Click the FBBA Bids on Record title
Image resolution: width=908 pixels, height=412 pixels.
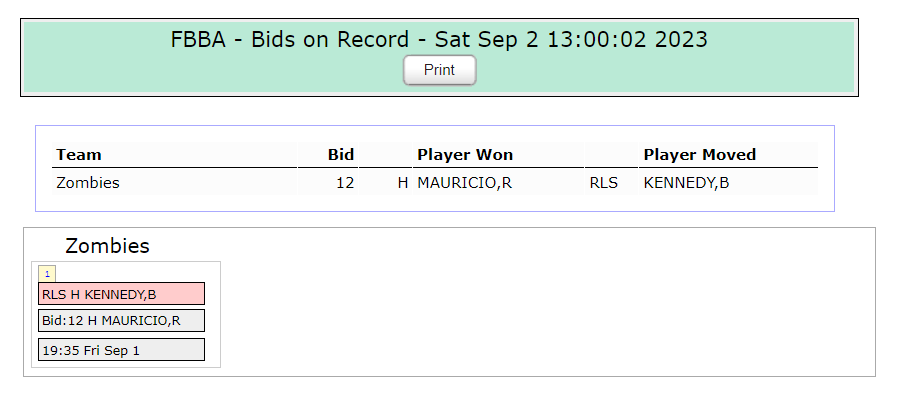click(x=439, y=39)
